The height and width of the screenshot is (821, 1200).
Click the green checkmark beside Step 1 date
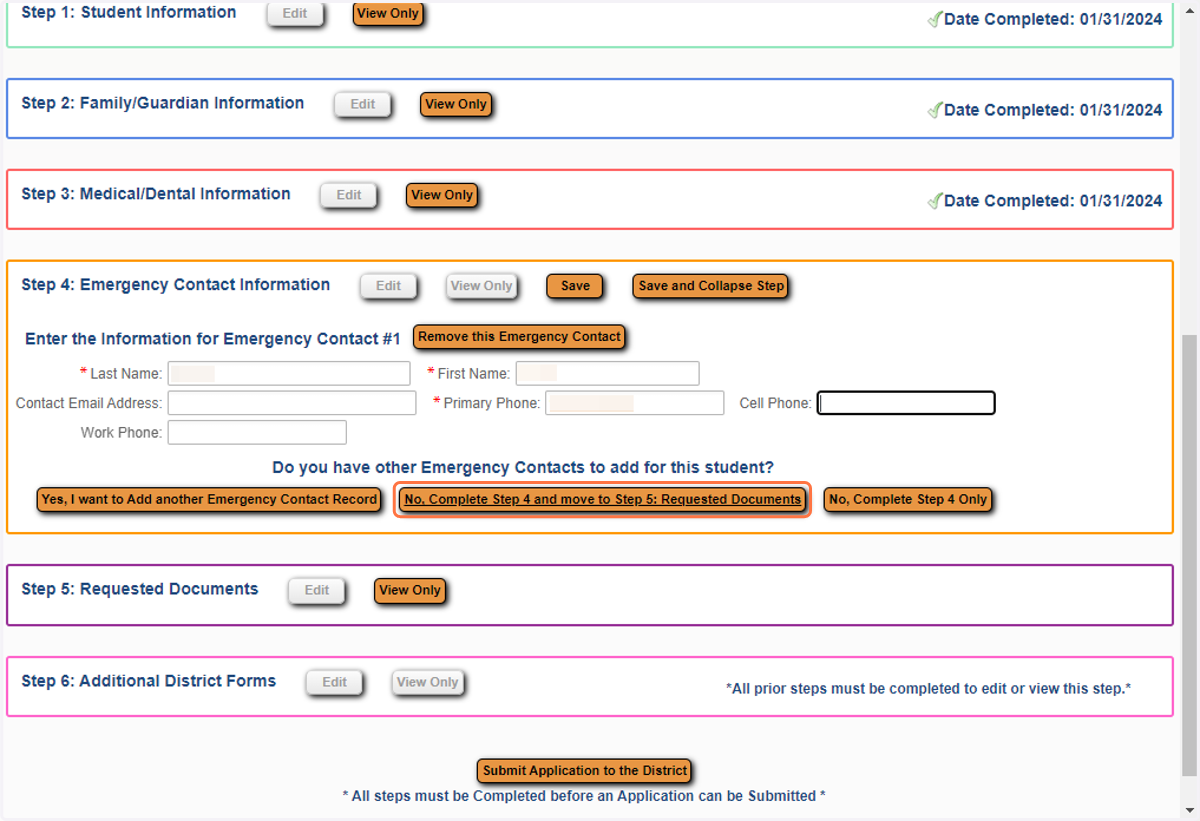coord(935,19)
